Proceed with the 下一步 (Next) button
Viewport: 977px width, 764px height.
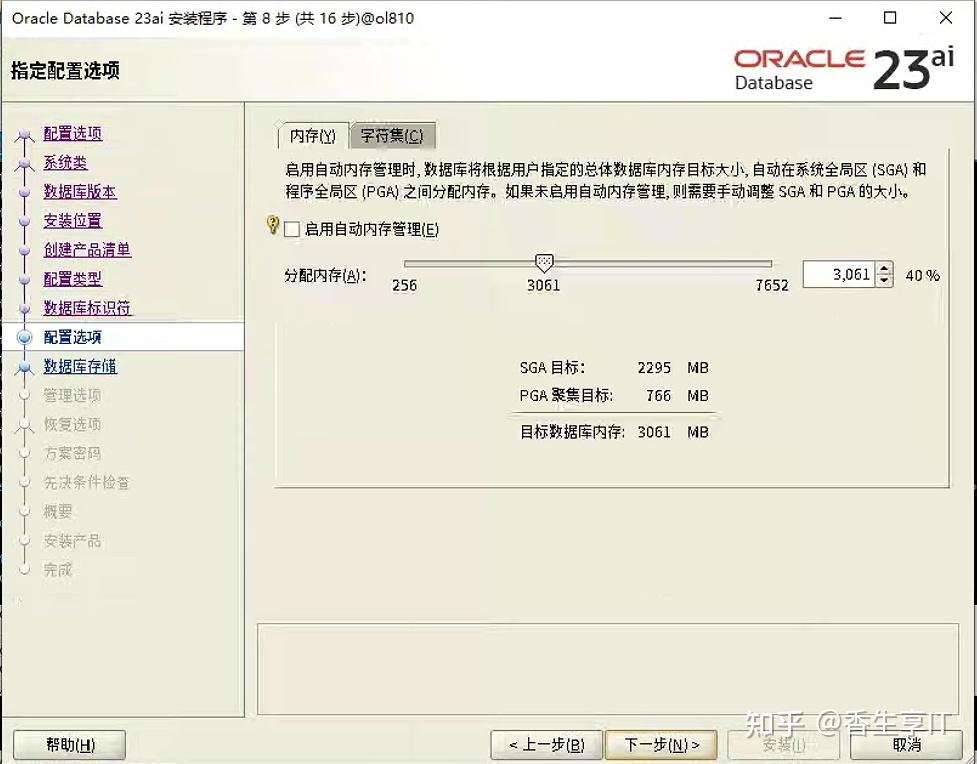[661, 744]
